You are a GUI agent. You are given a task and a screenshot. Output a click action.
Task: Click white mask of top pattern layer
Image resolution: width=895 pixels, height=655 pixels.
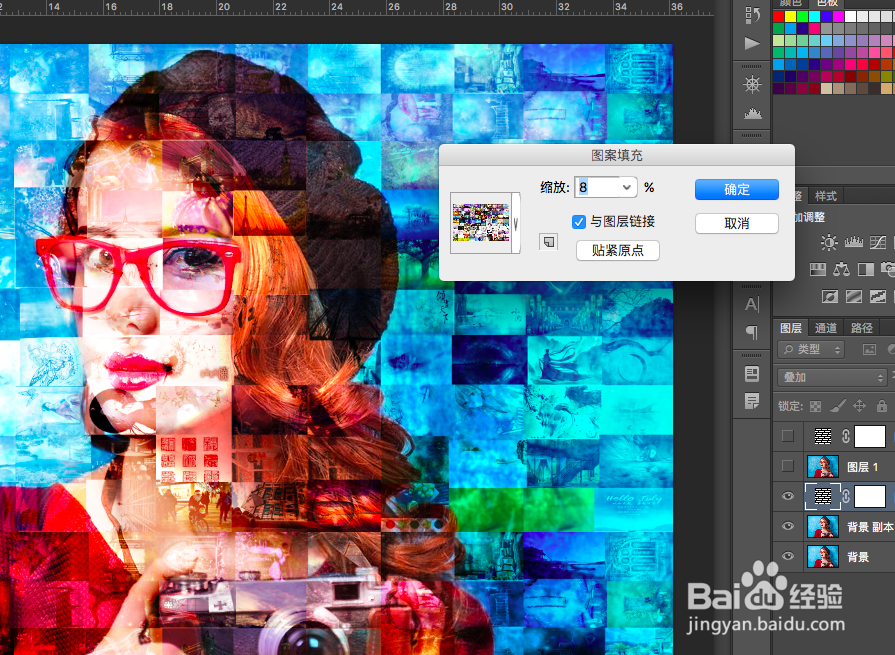869,436
